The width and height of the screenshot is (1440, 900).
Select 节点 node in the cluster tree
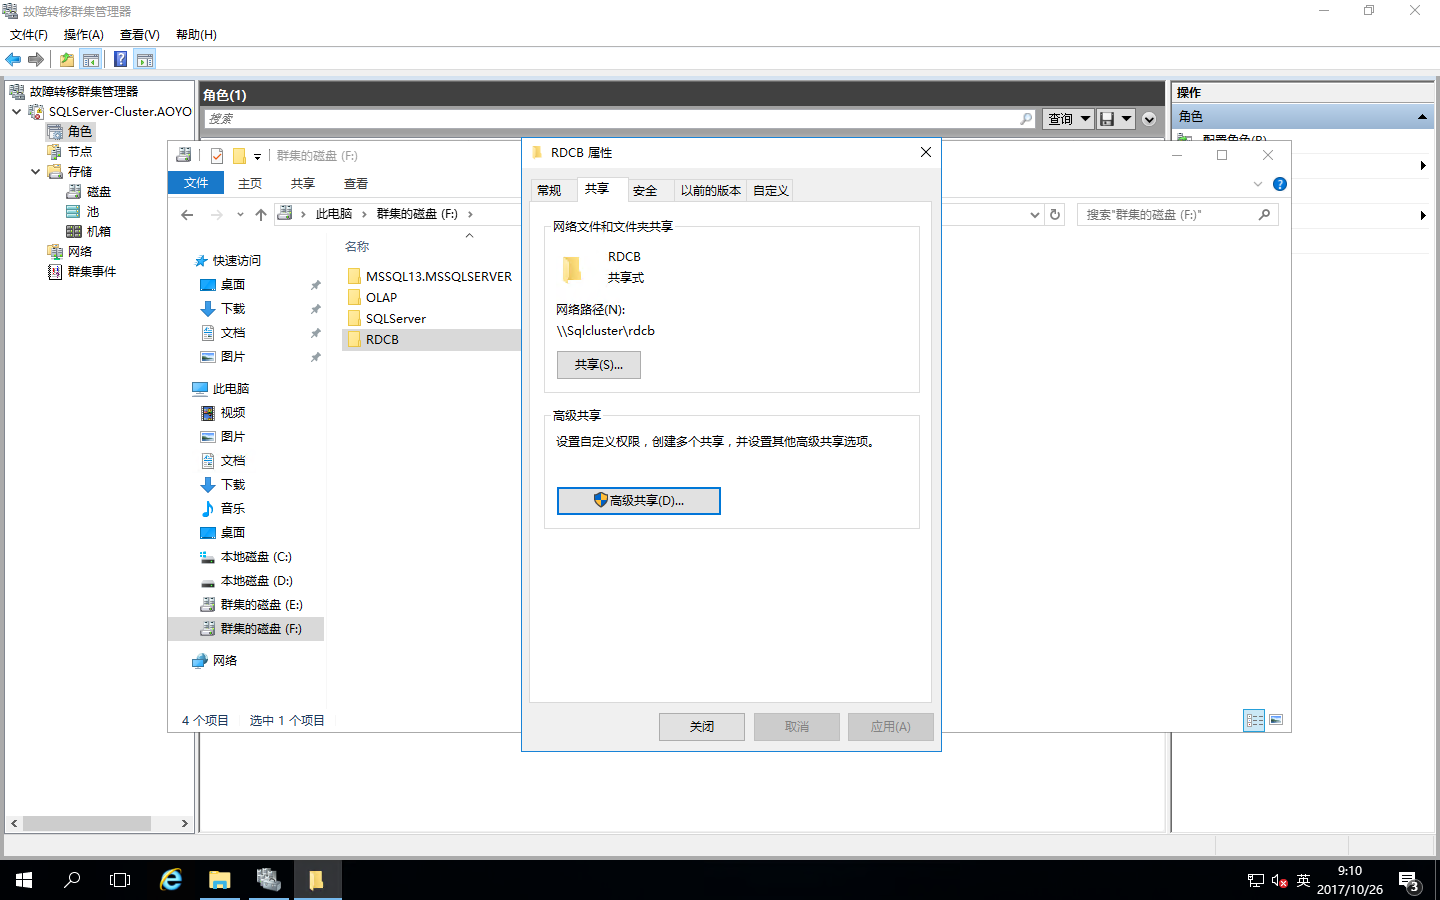point(80,152)
